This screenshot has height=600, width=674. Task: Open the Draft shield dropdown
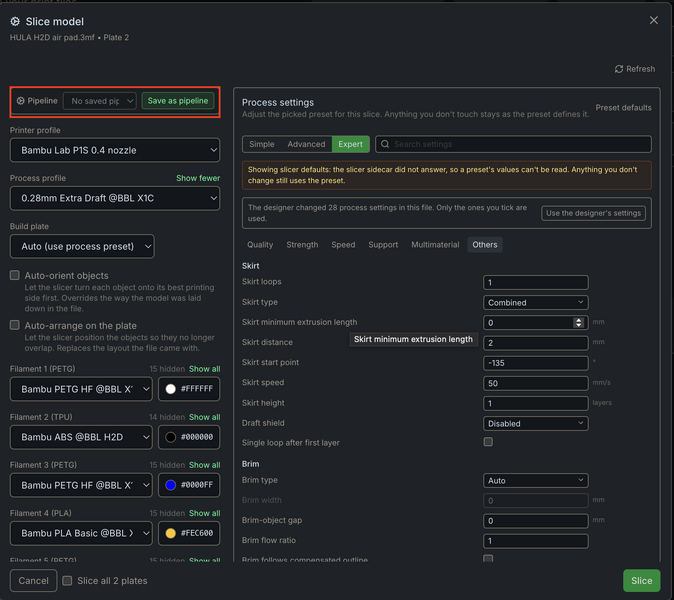536,423
